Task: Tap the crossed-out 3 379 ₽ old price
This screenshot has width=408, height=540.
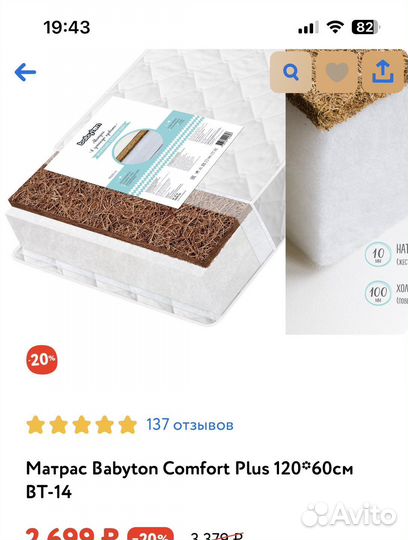Action: pyautogui.click(x=217, y=536)
